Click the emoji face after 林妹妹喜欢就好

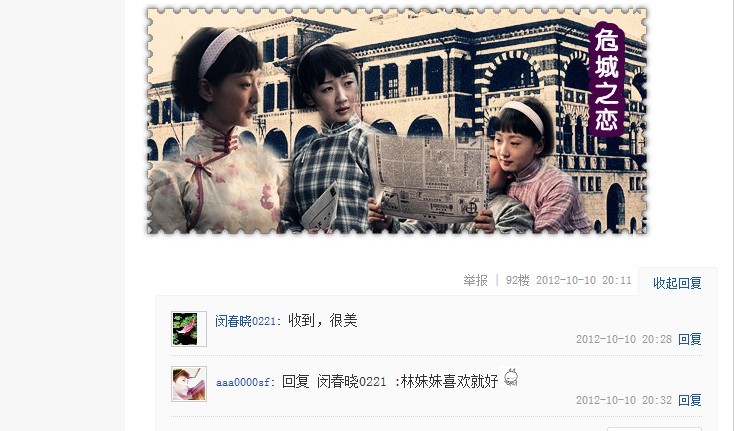pos(511,378)
